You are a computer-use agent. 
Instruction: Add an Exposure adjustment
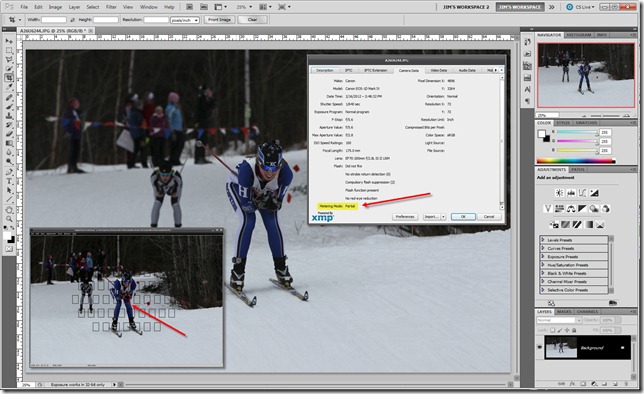coord(594,193)
